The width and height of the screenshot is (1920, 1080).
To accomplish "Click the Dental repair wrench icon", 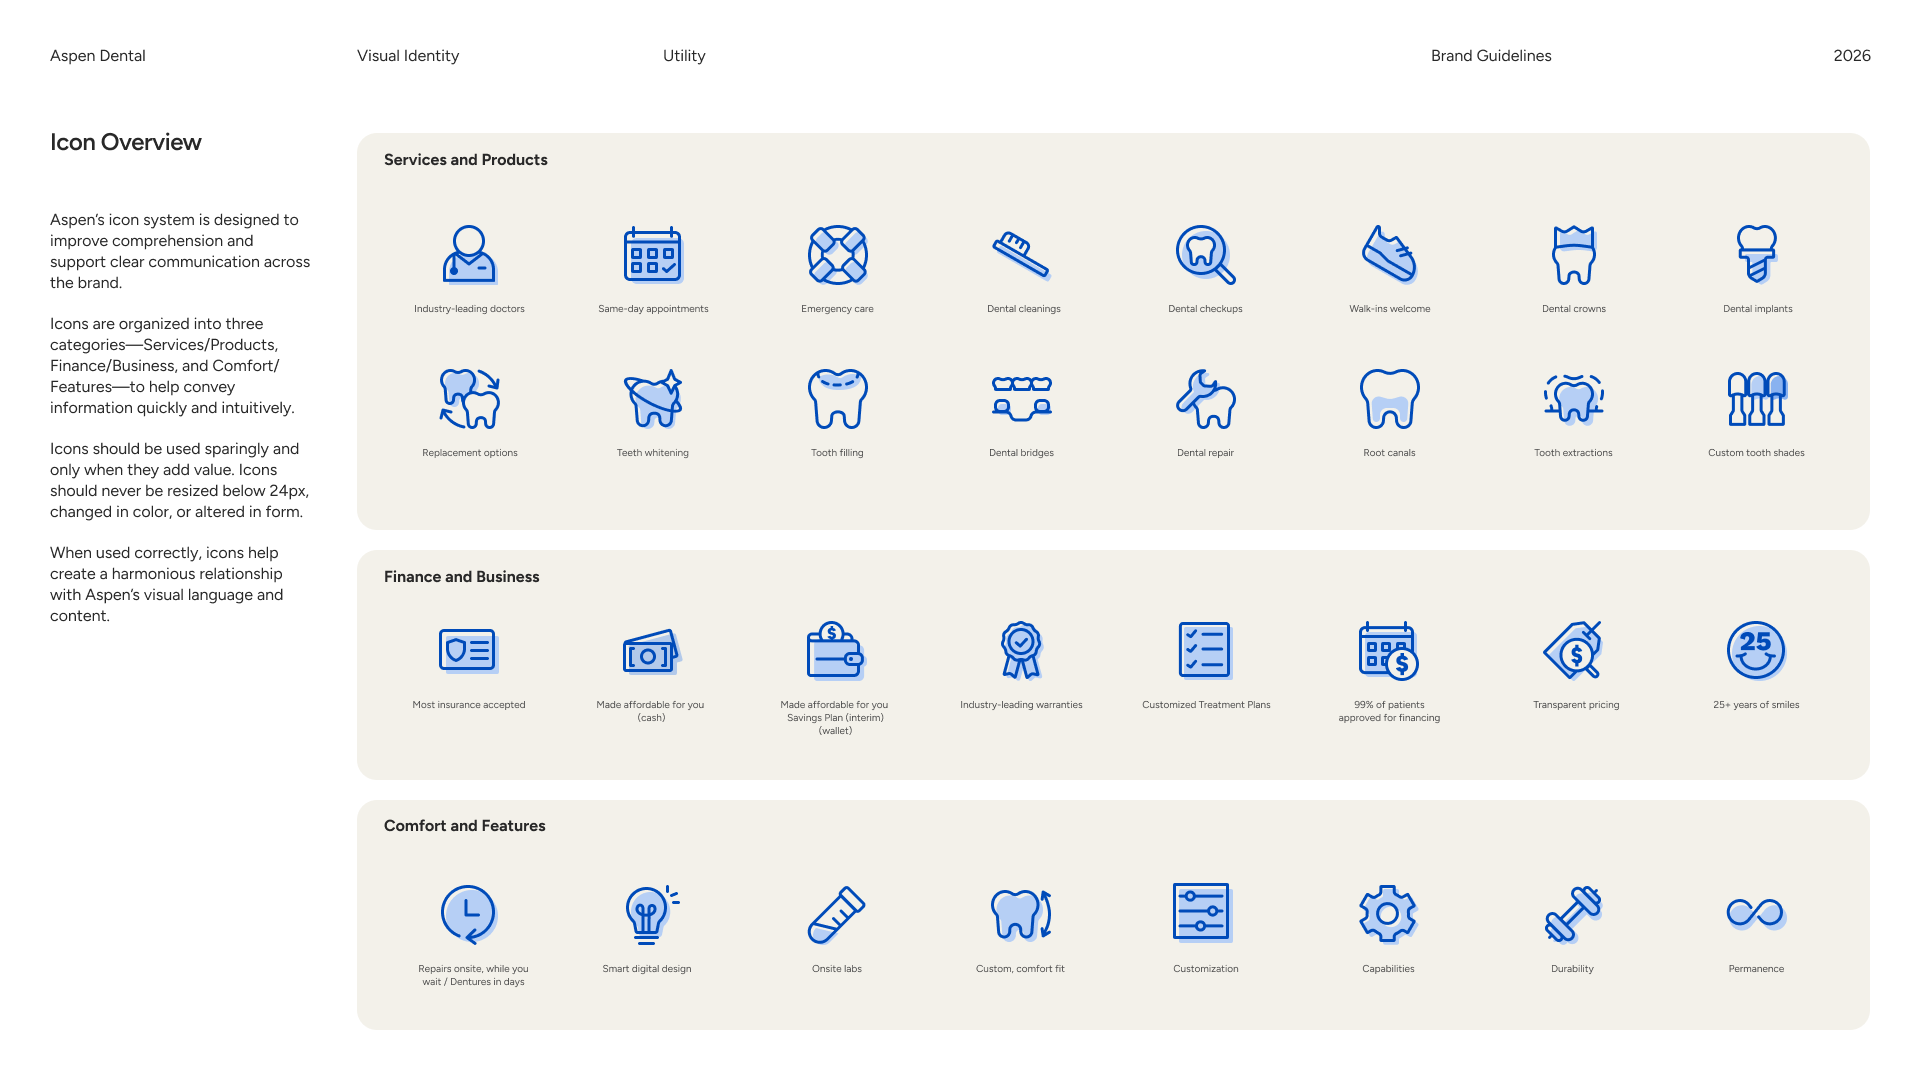I will [x=1205, y=399].
